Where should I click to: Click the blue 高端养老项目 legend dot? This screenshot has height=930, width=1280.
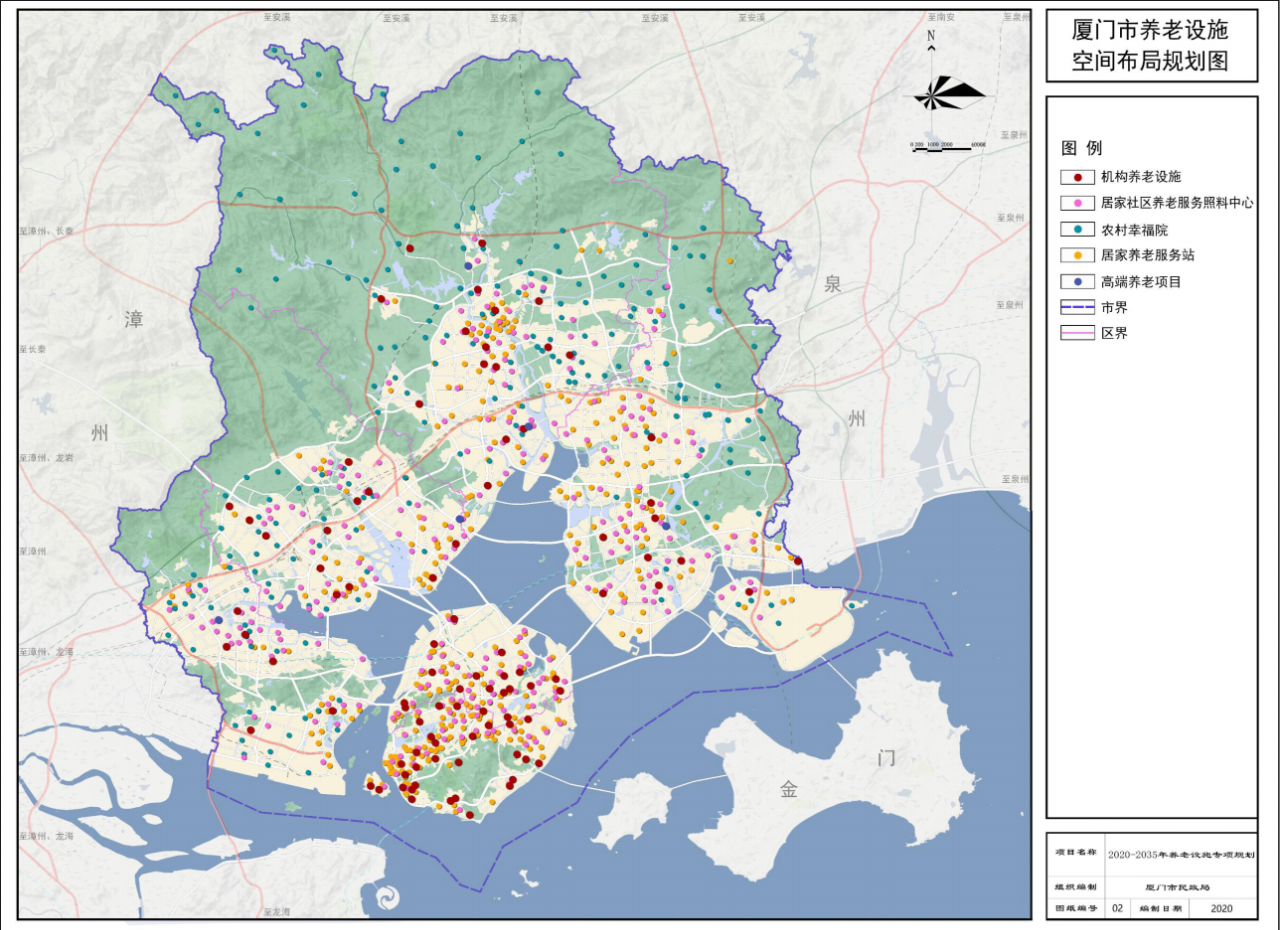point(1077,282)
